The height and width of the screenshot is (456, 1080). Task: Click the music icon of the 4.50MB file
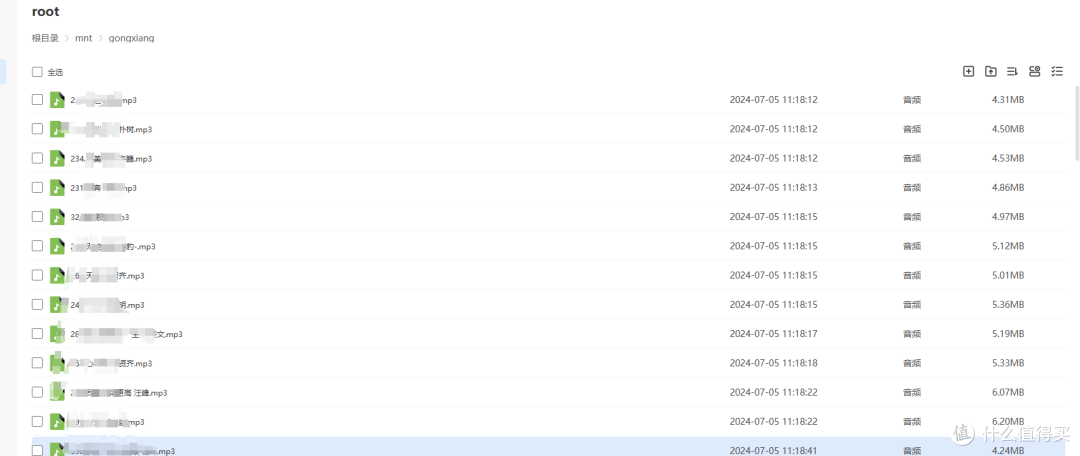pyautogui.click(x=57, y=129)
